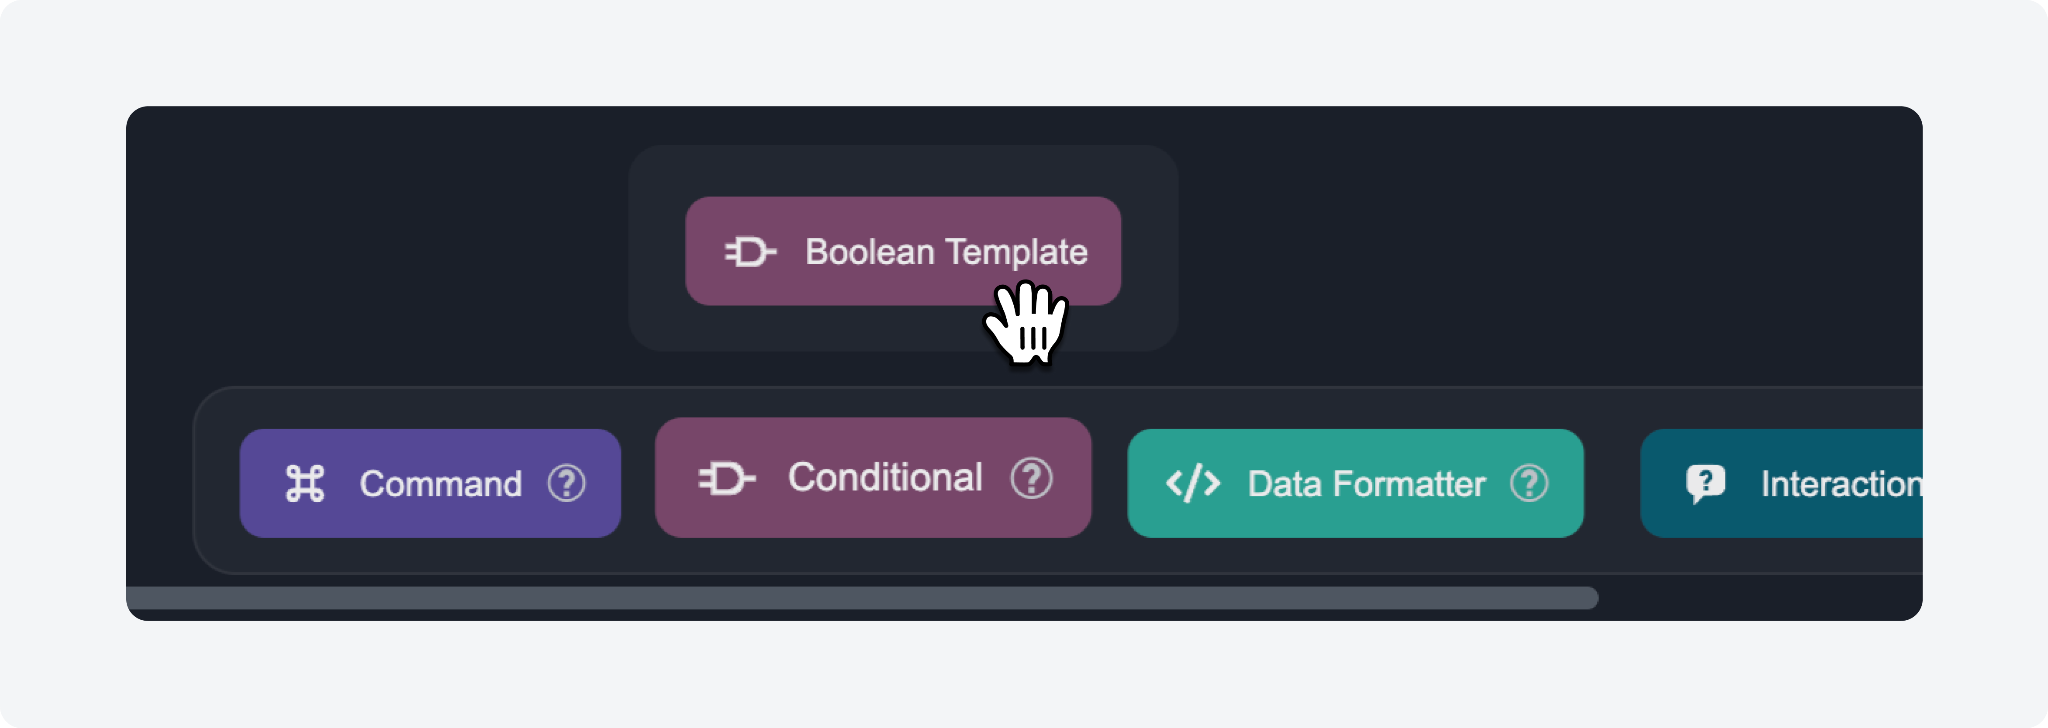Open the Conditional help question mark
The image size is (2048, 728).
tap(1031, 478)
